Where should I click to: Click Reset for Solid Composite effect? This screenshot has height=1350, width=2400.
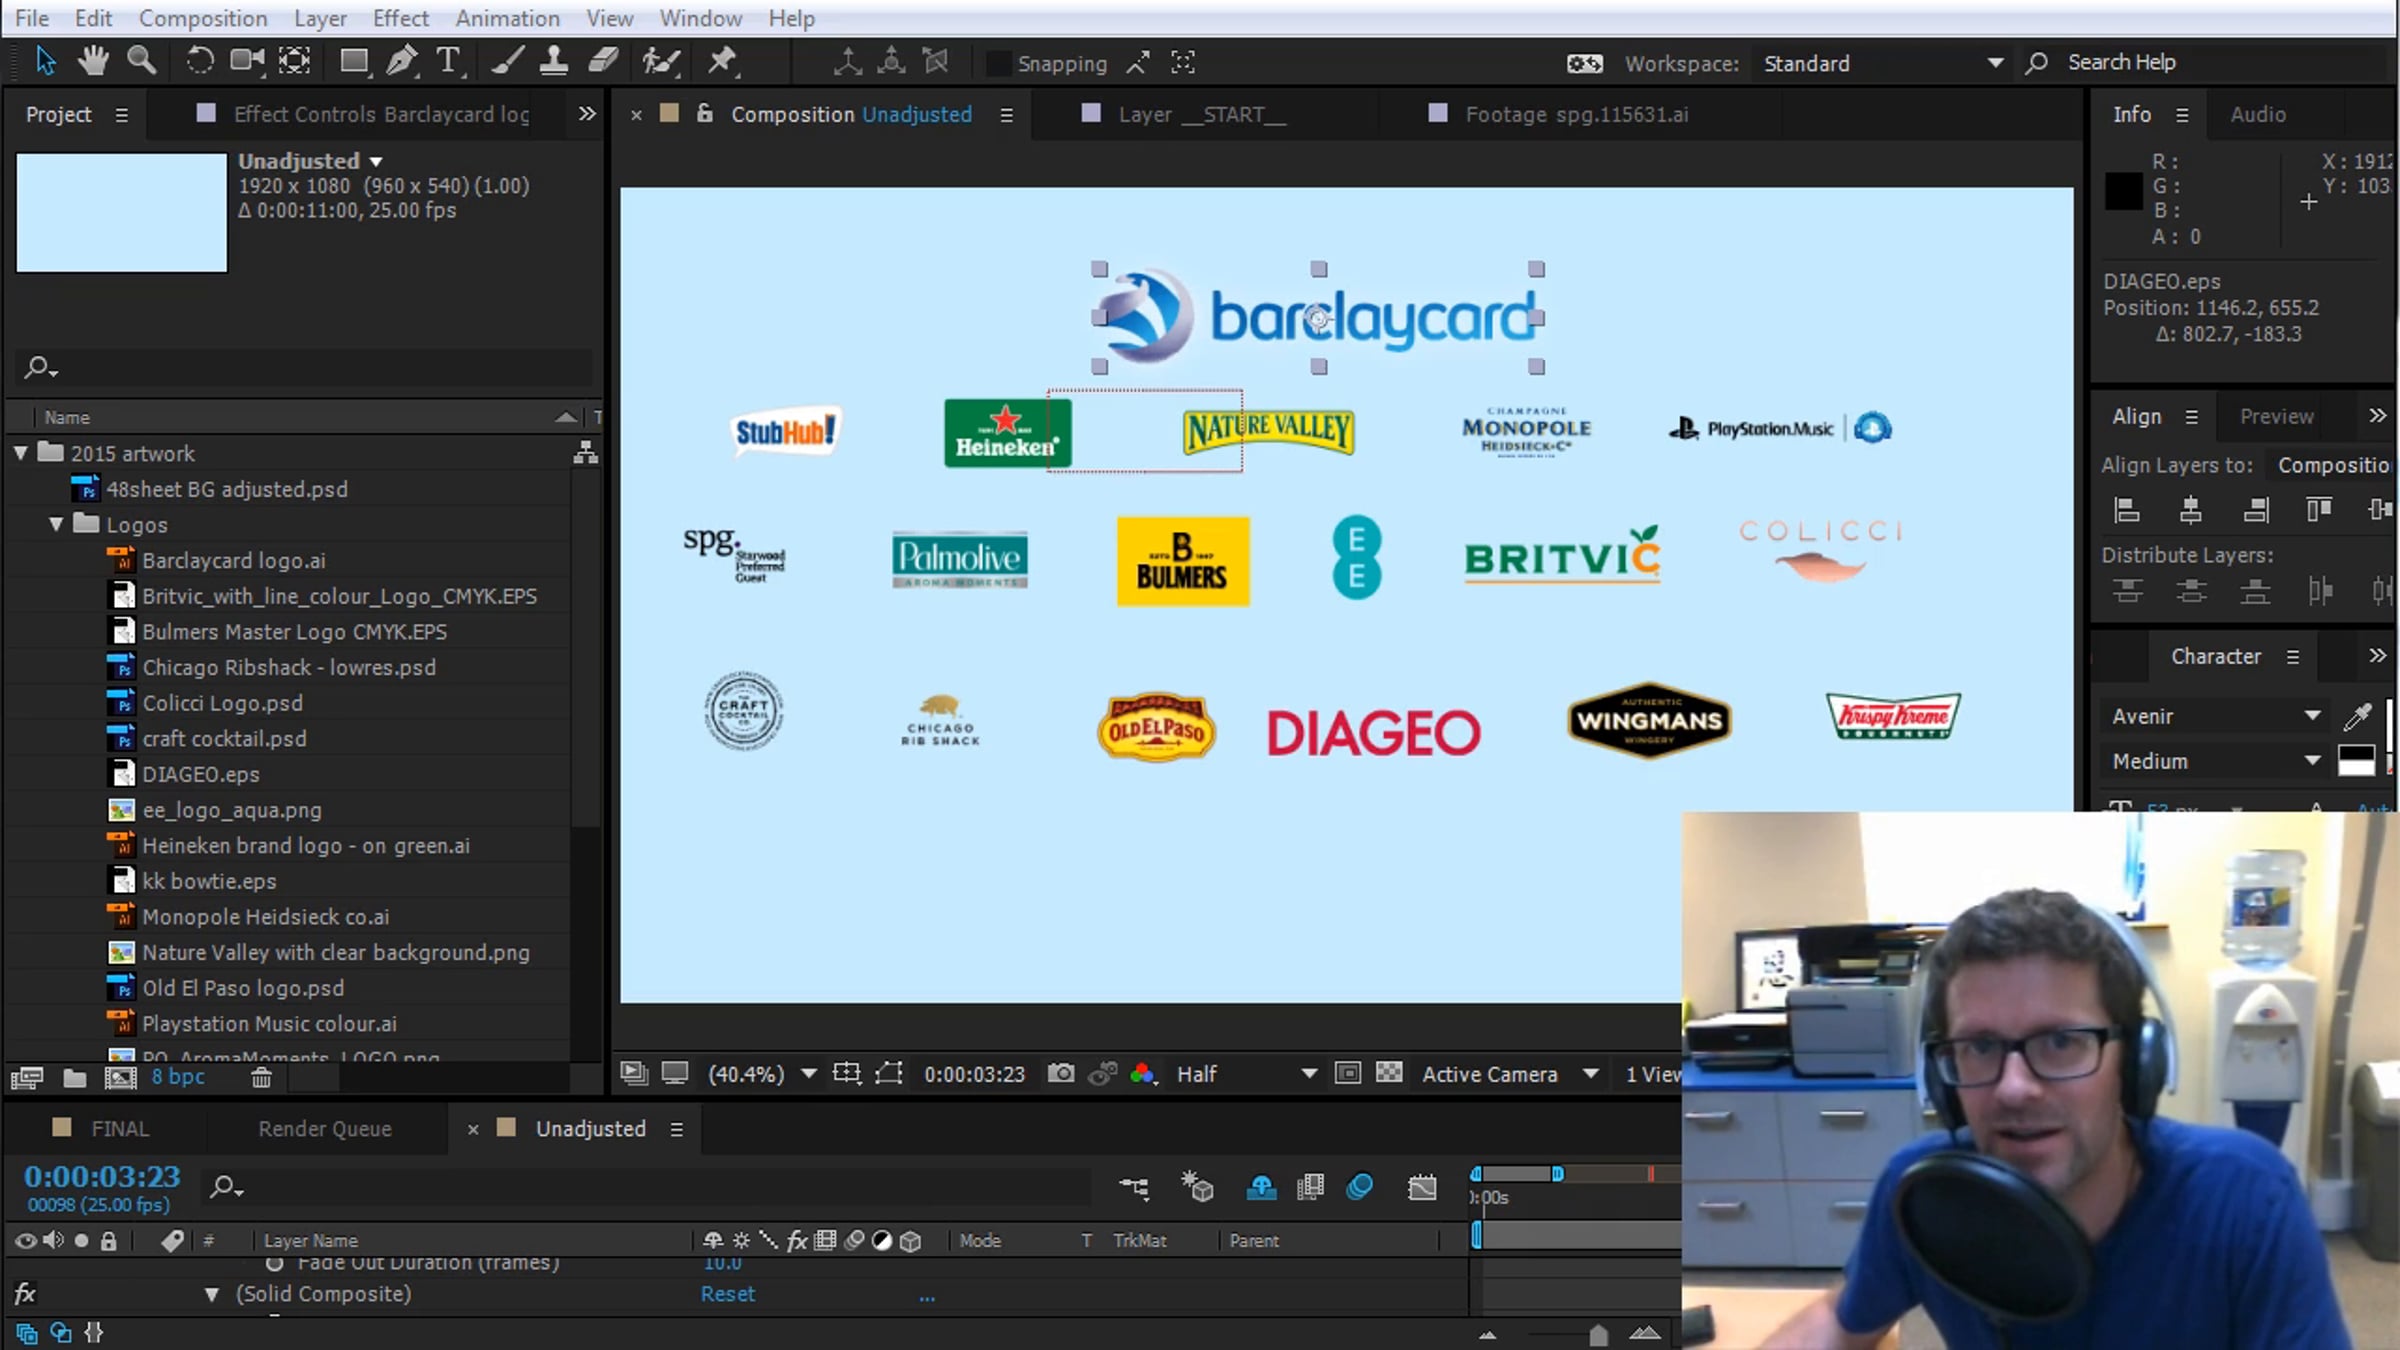point(727,1294)
